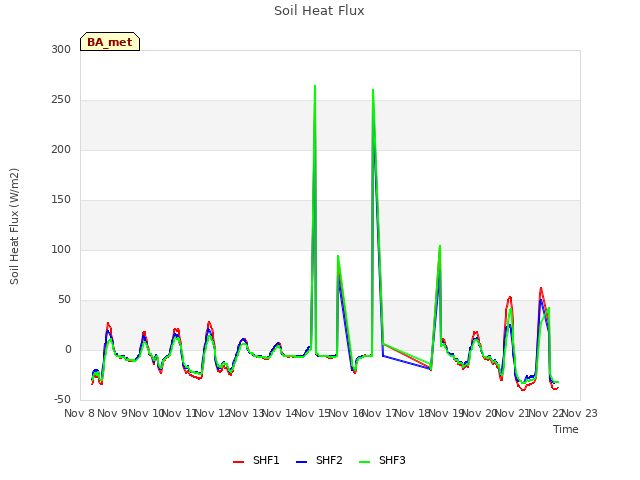This screenshot has width=640, height=480.
Task: Click the tallest green spike near Nov 15
Action: [x=315, y=86]
